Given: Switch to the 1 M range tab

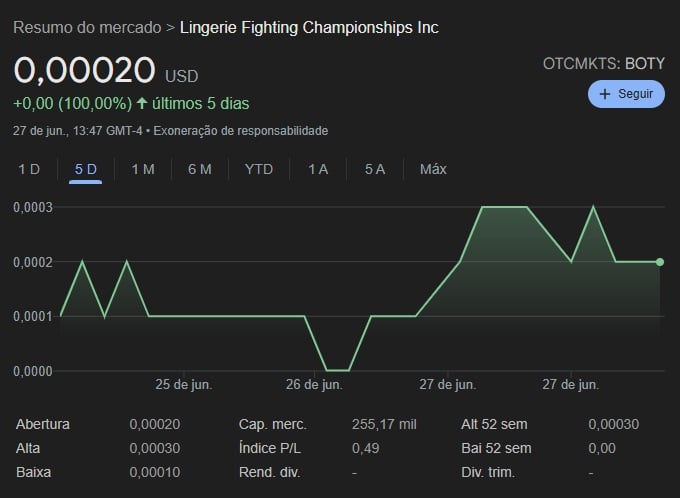Looking at the screenshot, I should tap(143, 169).
